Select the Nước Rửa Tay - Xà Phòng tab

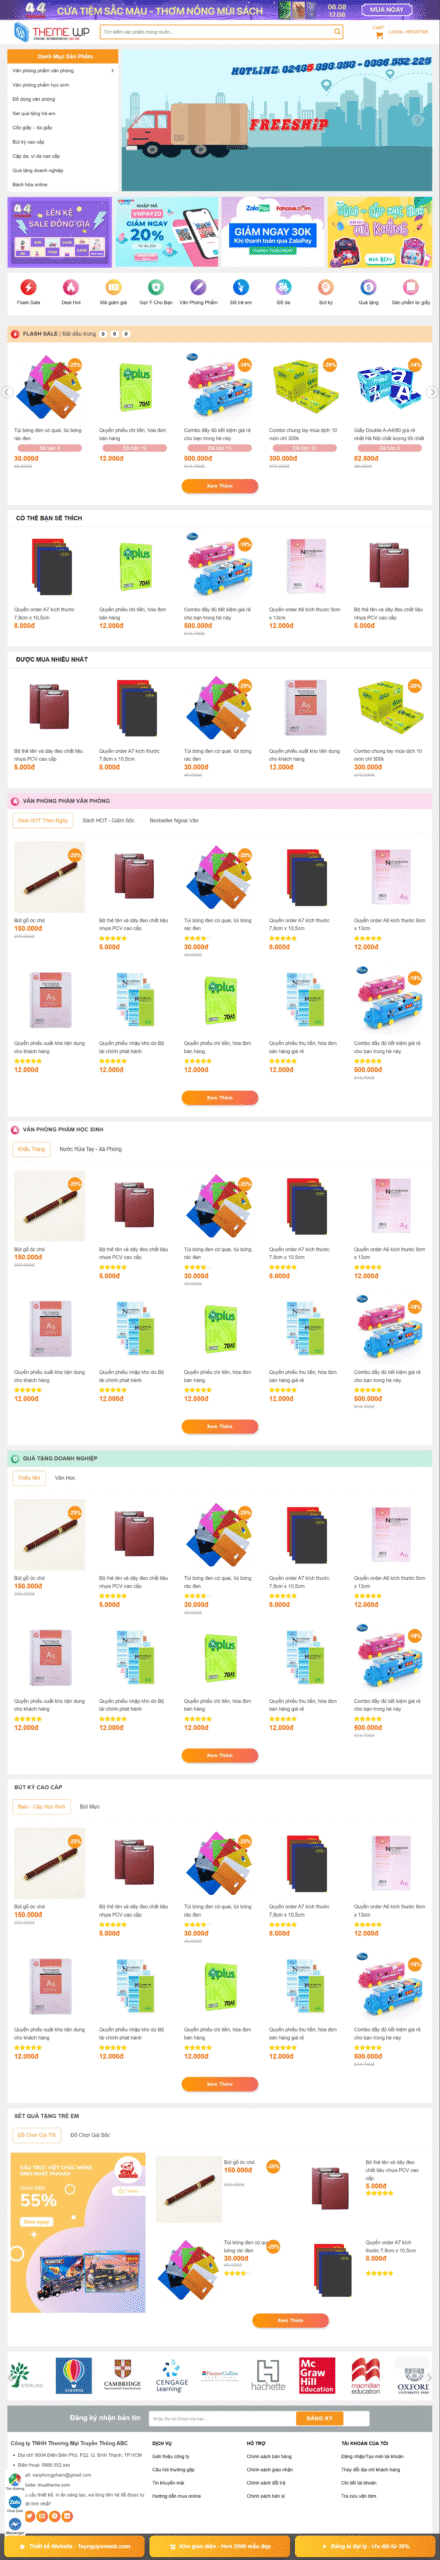click(x=90, y=1149)
